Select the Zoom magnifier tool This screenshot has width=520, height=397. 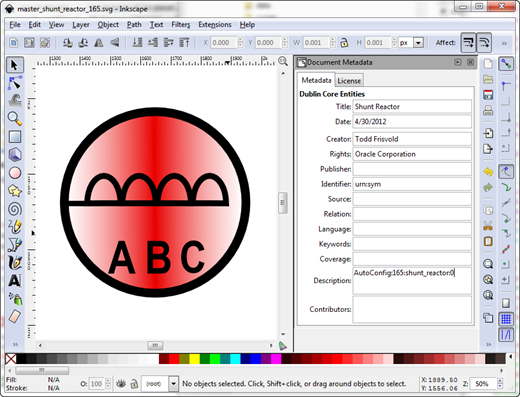(15, 118)
